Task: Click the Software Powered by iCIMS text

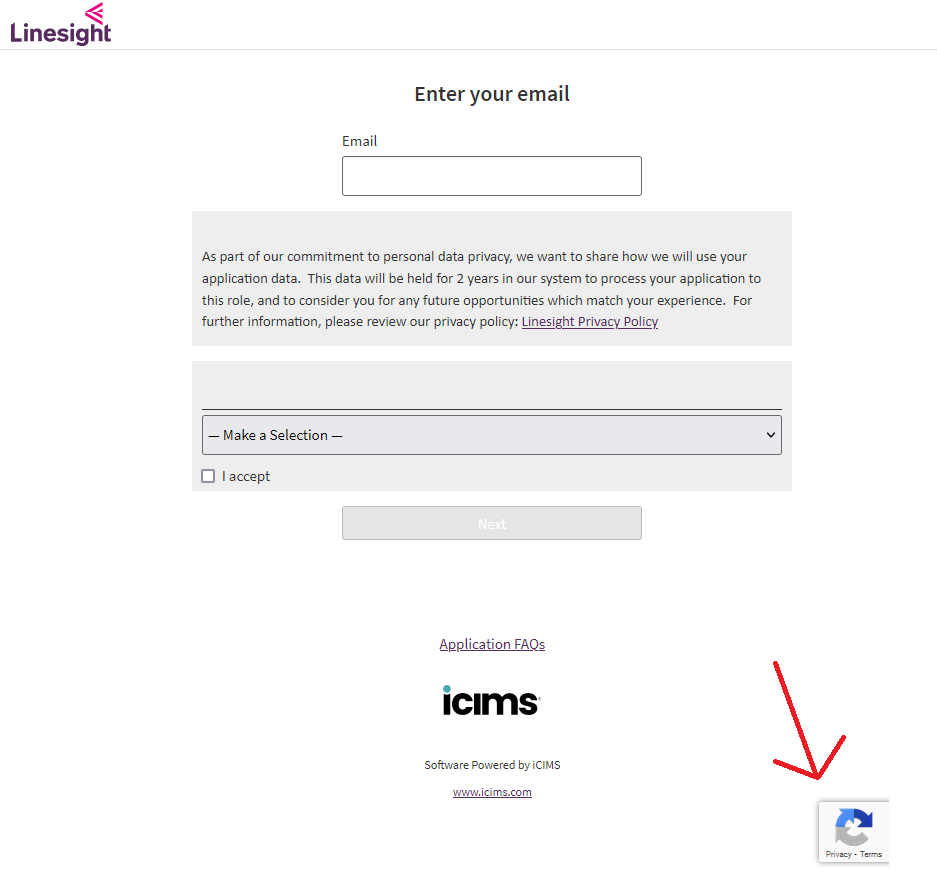Action: [x=492, y=765]
